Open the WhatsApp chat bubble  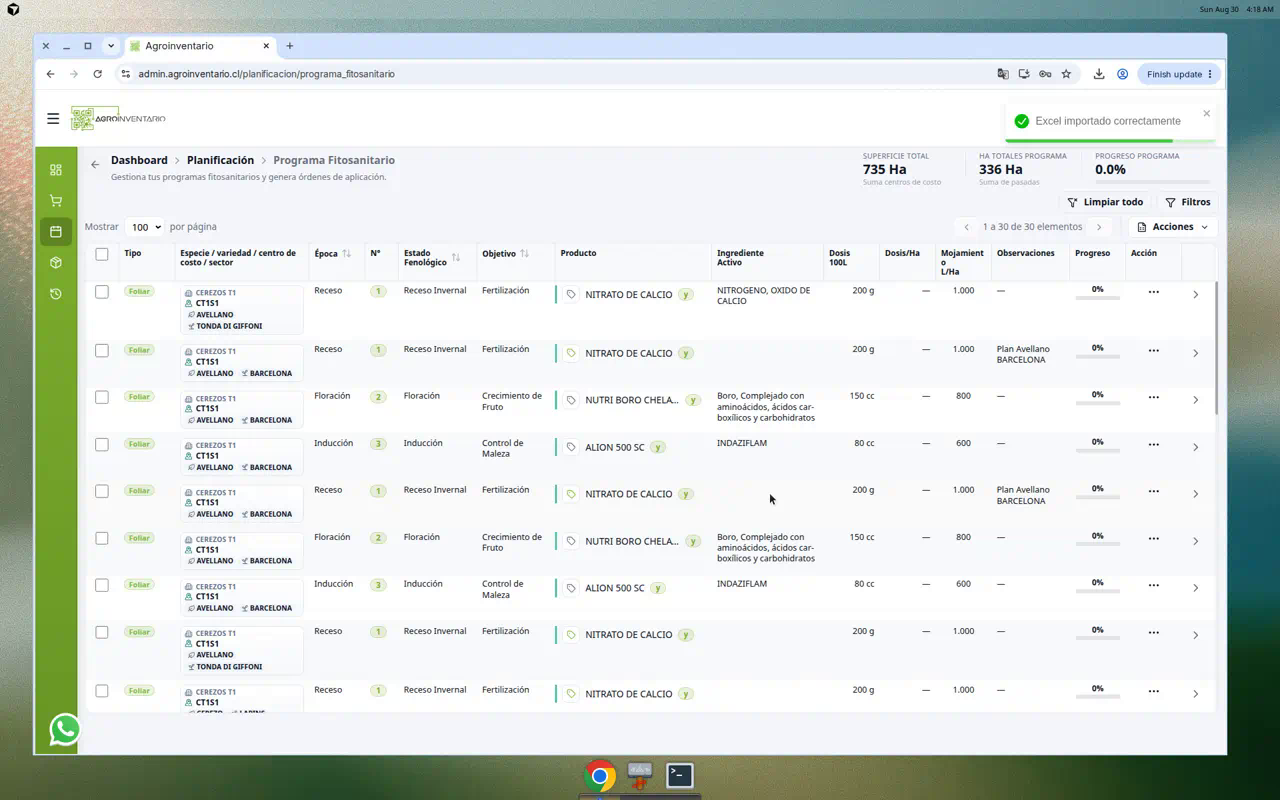click(65, 729)
